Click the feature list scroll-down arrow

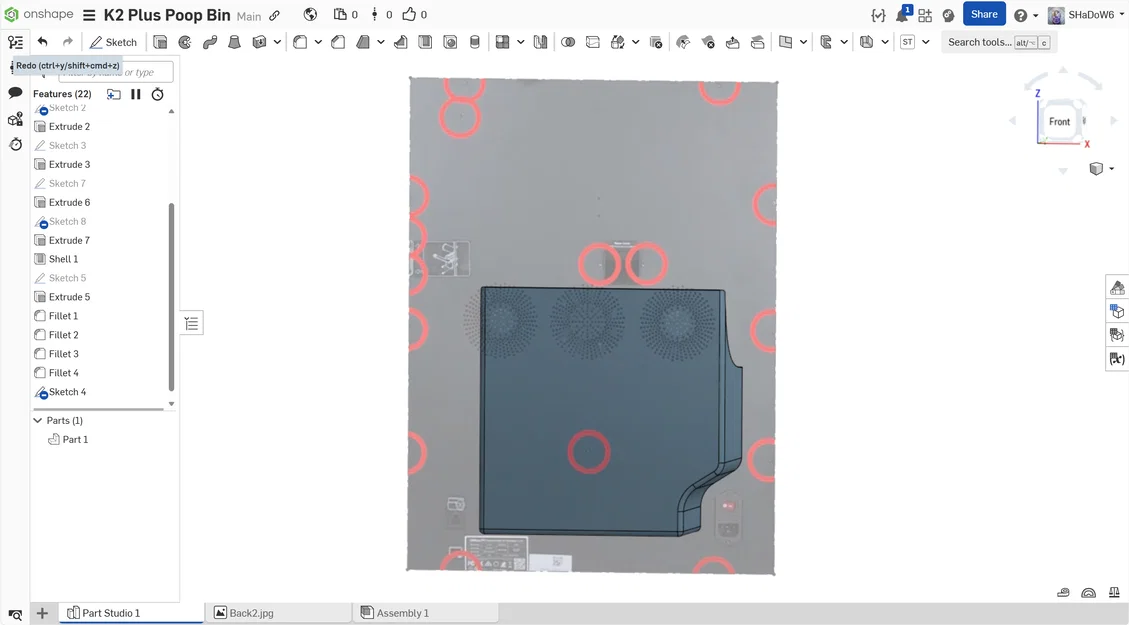(171, 404)
